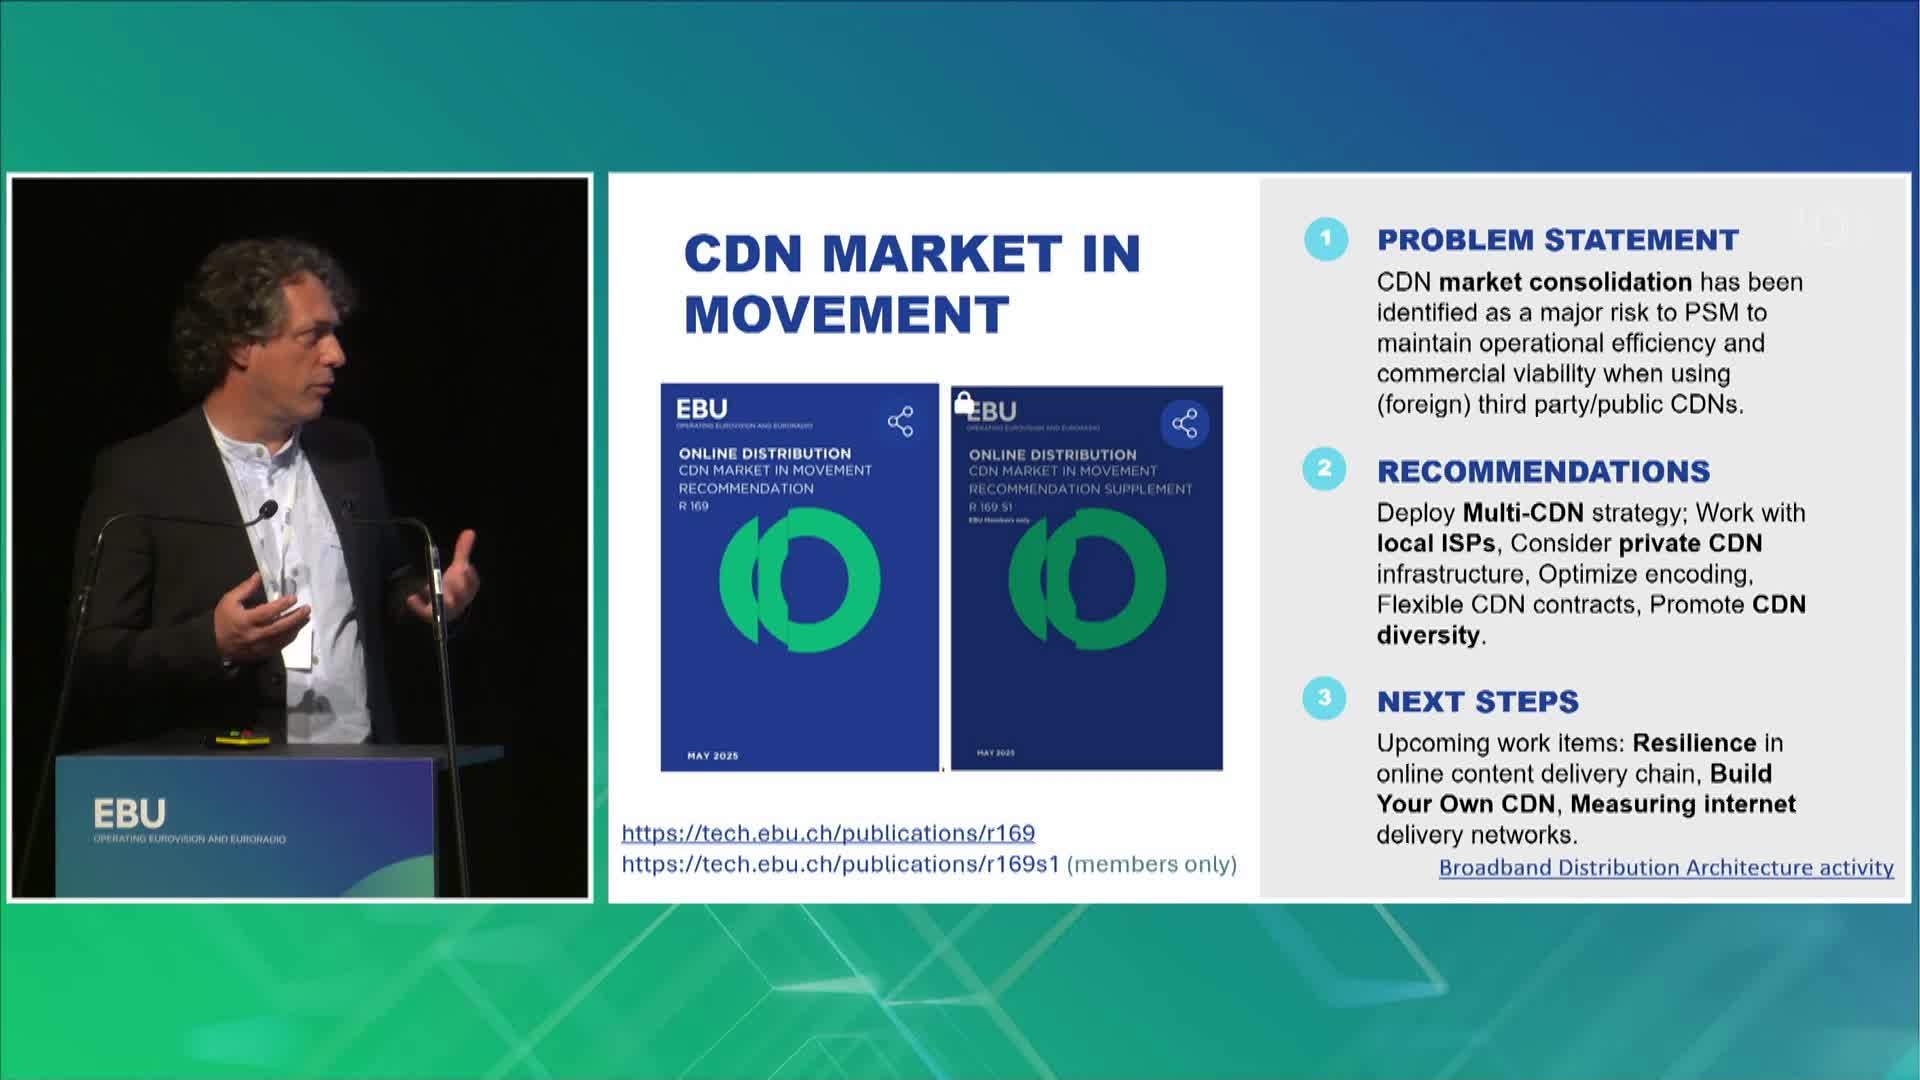The image size is (1920, 1080).
Task: Click the EBU logo on the podium
Action: pyautogui.click(x=130, y=814)
